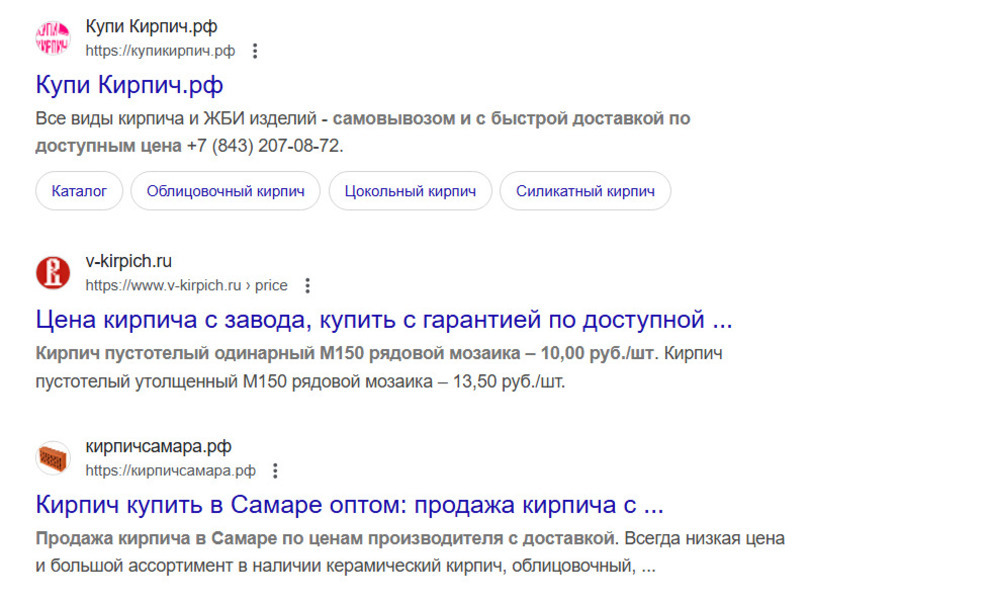This screenshot has height=602, width=990.
Task: Click phone number +7 (843) 207-08-72
Action: 265,146
